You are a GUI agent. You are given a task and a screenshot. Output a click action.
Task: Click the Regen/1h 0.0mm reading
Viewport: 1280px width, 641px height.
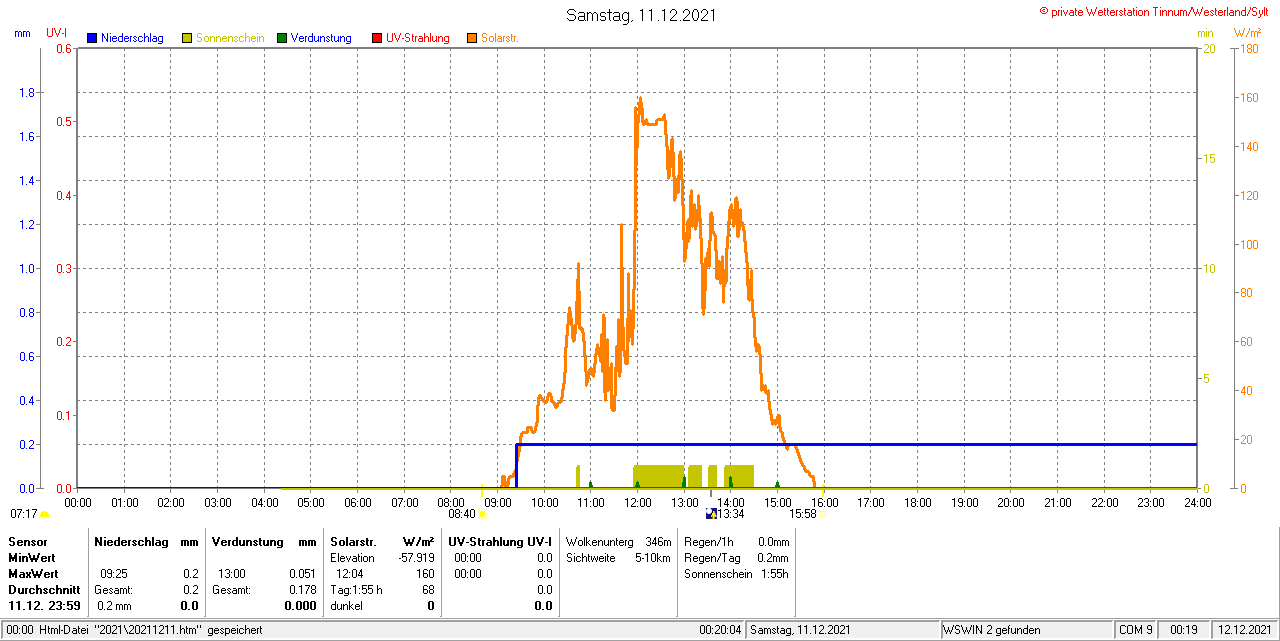coord(737,541)
